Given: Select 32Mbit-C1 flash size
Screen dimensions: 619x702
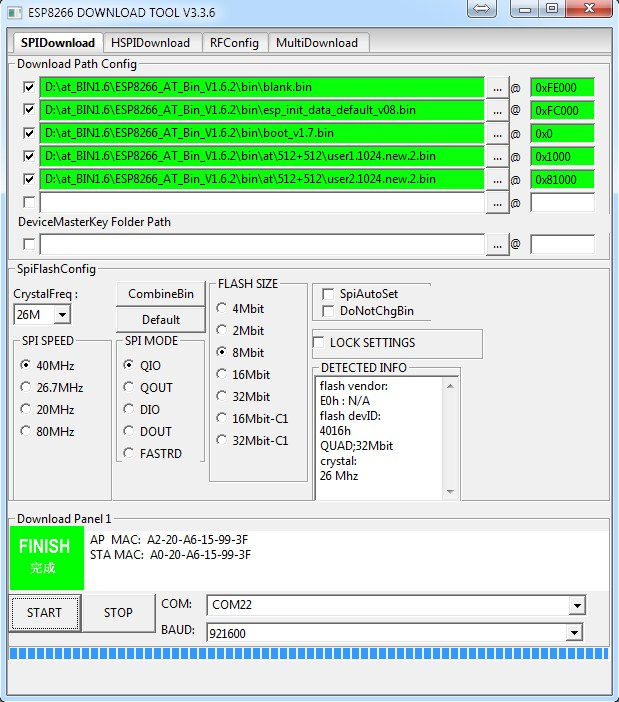Looking at the screenshot, I should 222,440.
